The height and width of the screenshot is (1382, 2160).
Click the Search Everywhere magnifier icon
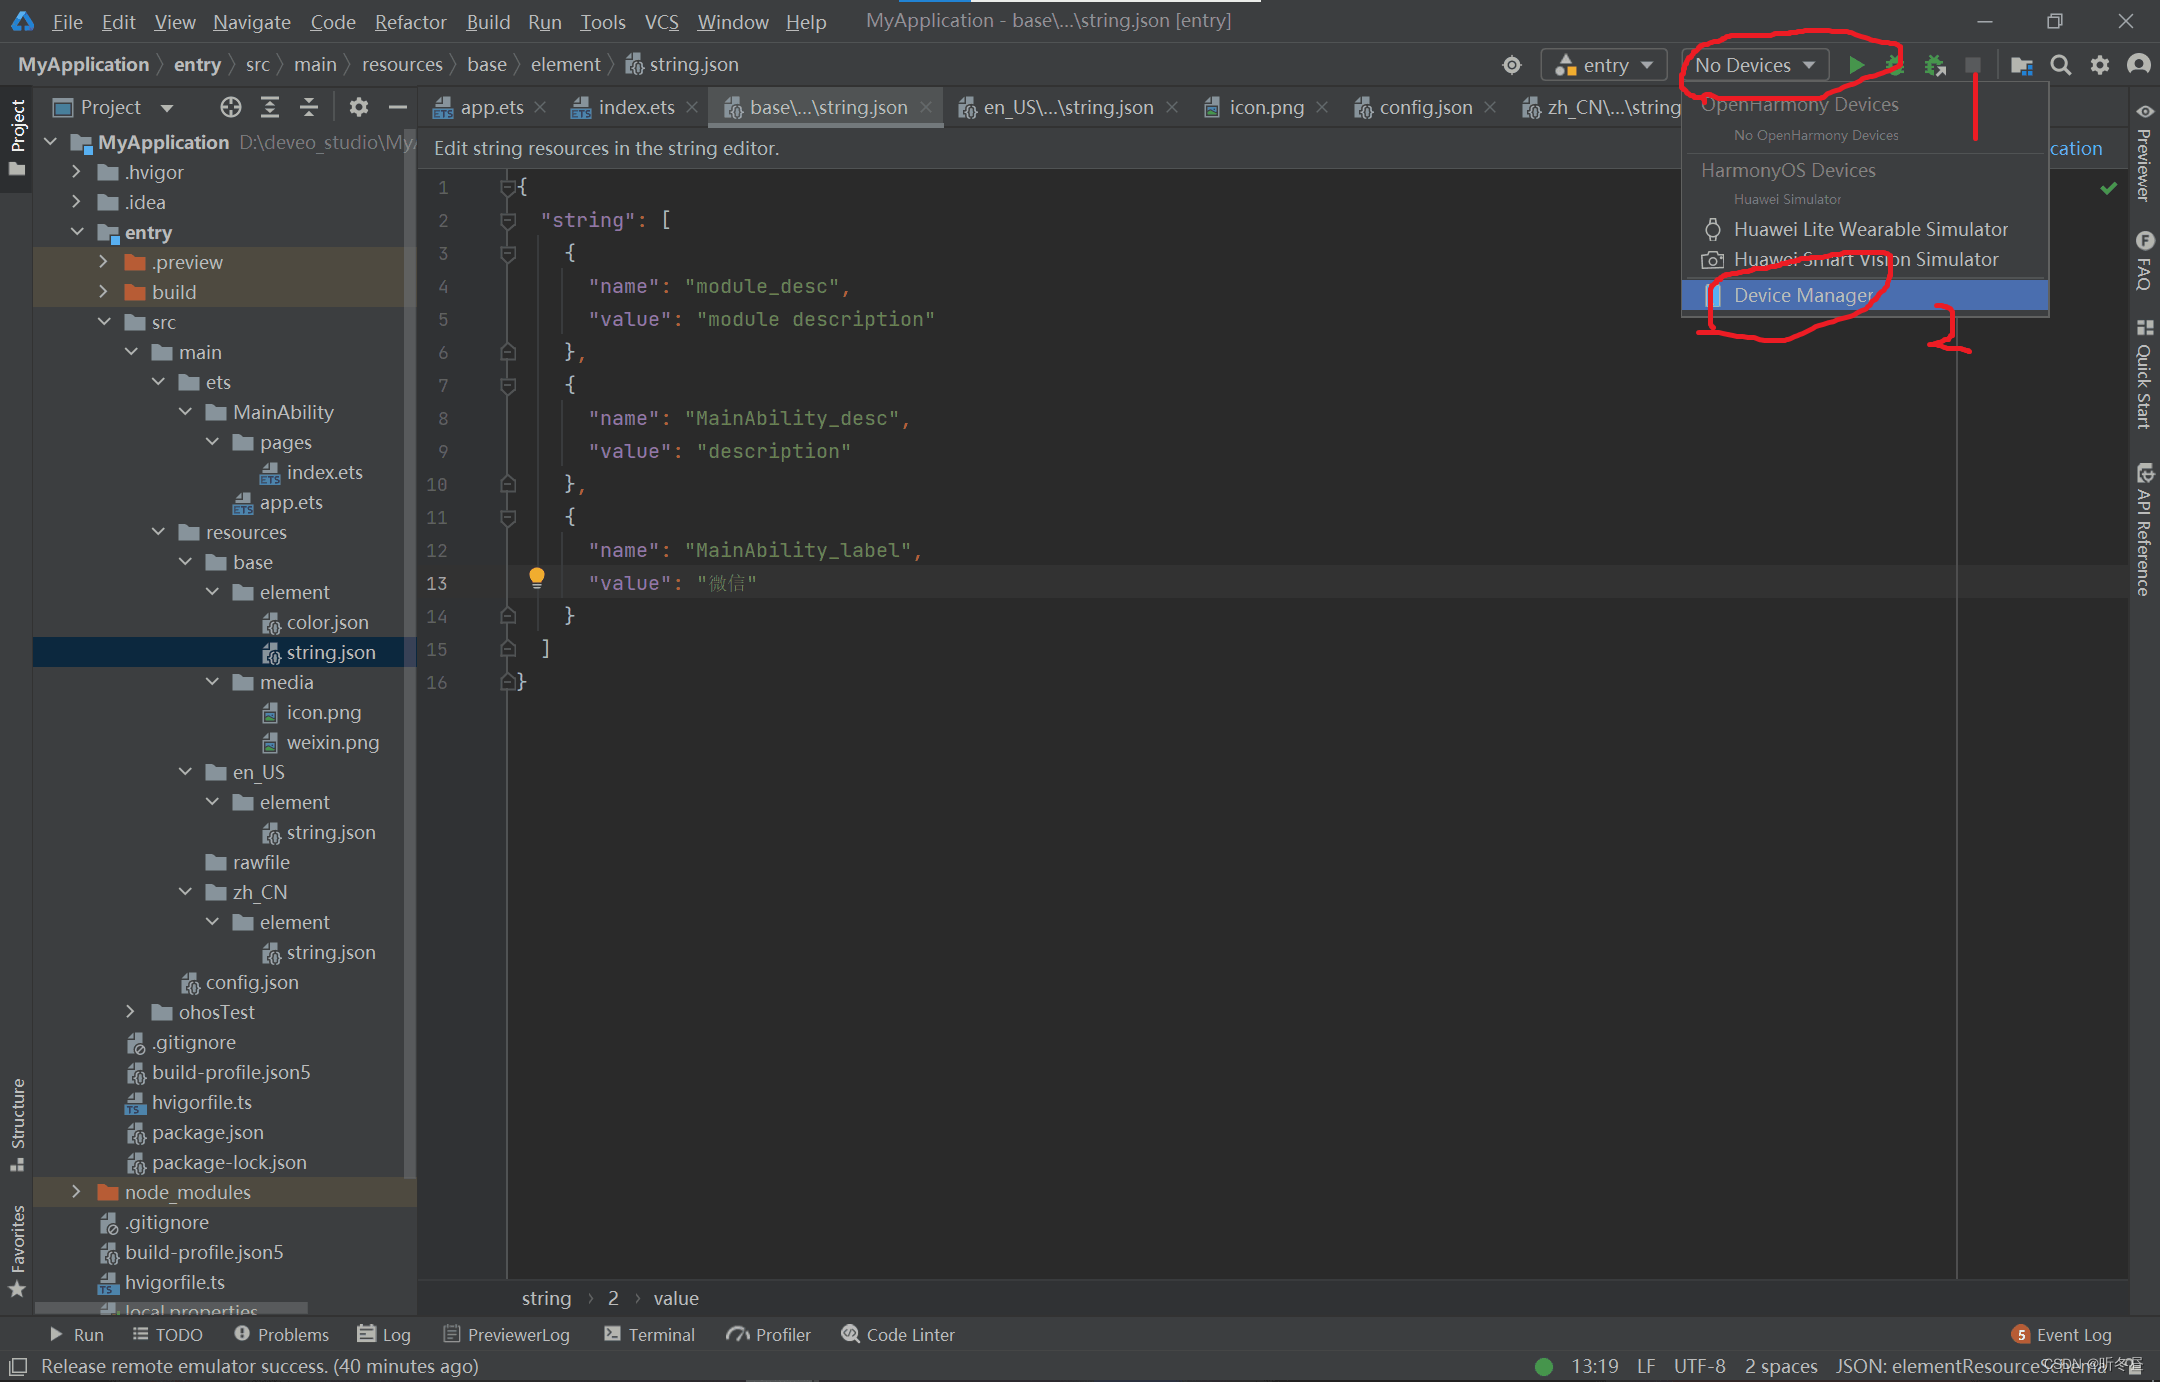coord(2061,65)
